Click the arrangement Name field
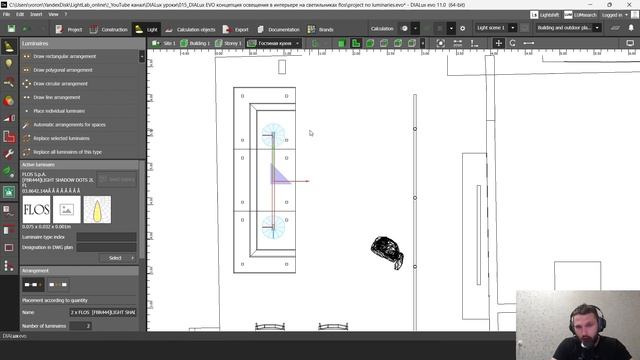 click(103, 312)
